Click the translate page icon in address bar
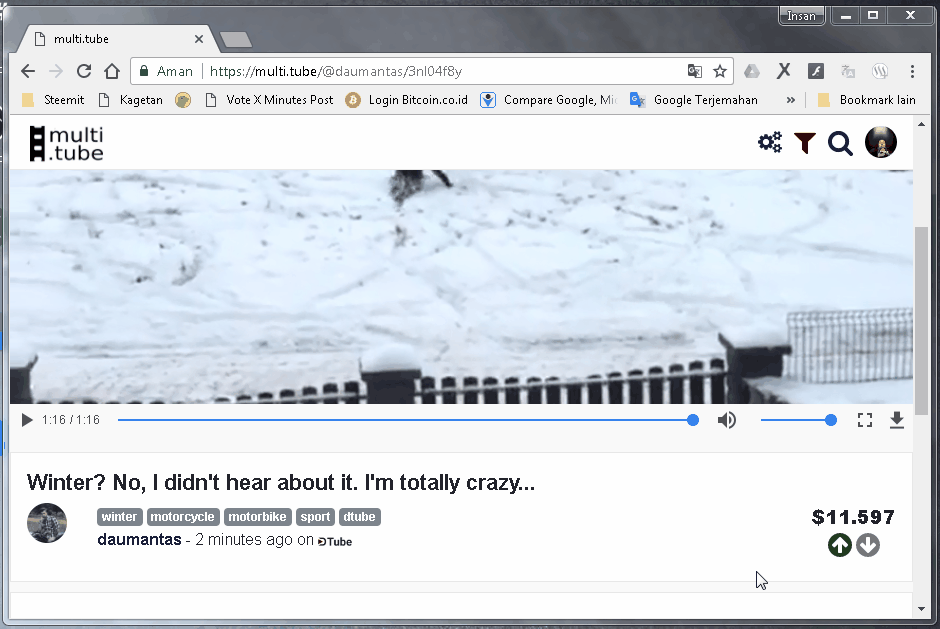 tap(695, 71)
